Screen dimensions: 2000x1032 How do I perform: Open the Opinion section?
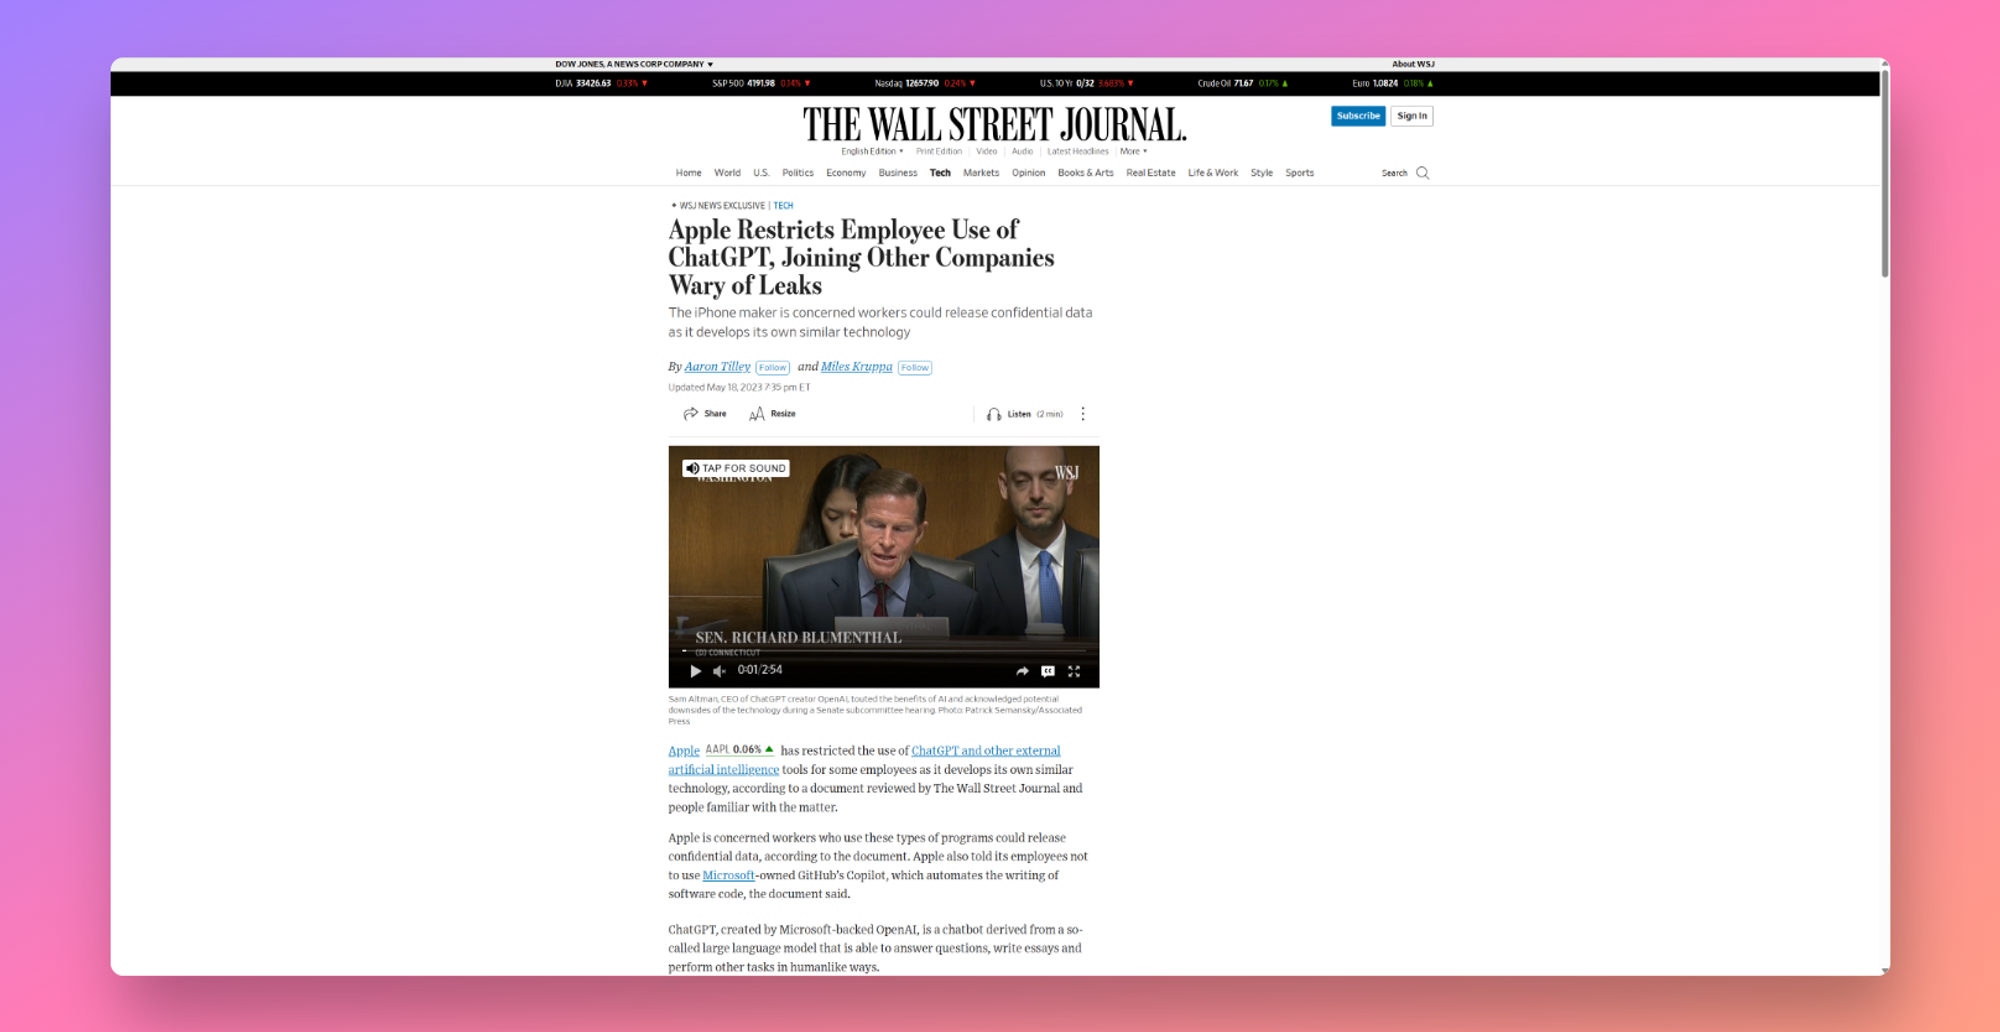pyautogui.click(x=1028, y=173)
